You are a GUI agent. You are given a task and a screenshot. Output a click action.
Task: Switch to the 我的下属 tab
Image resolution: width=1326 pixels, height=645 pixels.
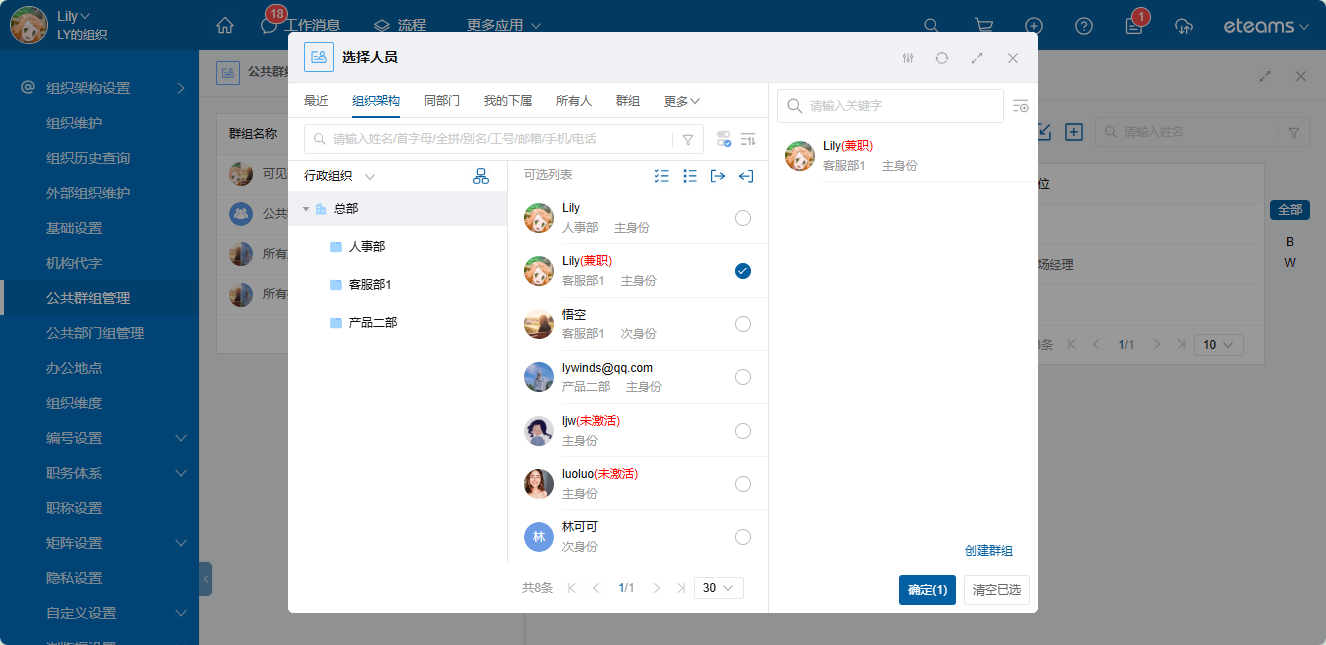(508, 101)
